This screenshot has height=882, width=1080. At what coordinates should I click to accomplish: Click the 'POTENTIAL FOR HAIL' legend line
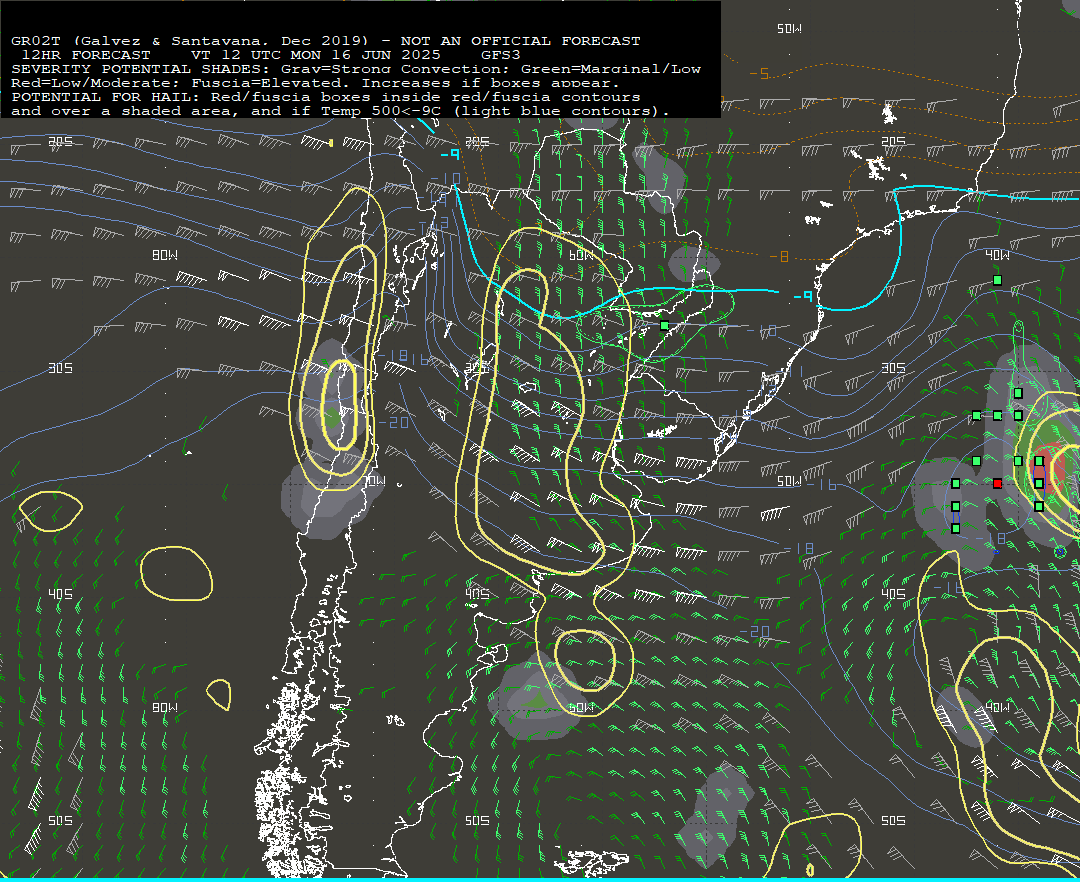[326, 96]
